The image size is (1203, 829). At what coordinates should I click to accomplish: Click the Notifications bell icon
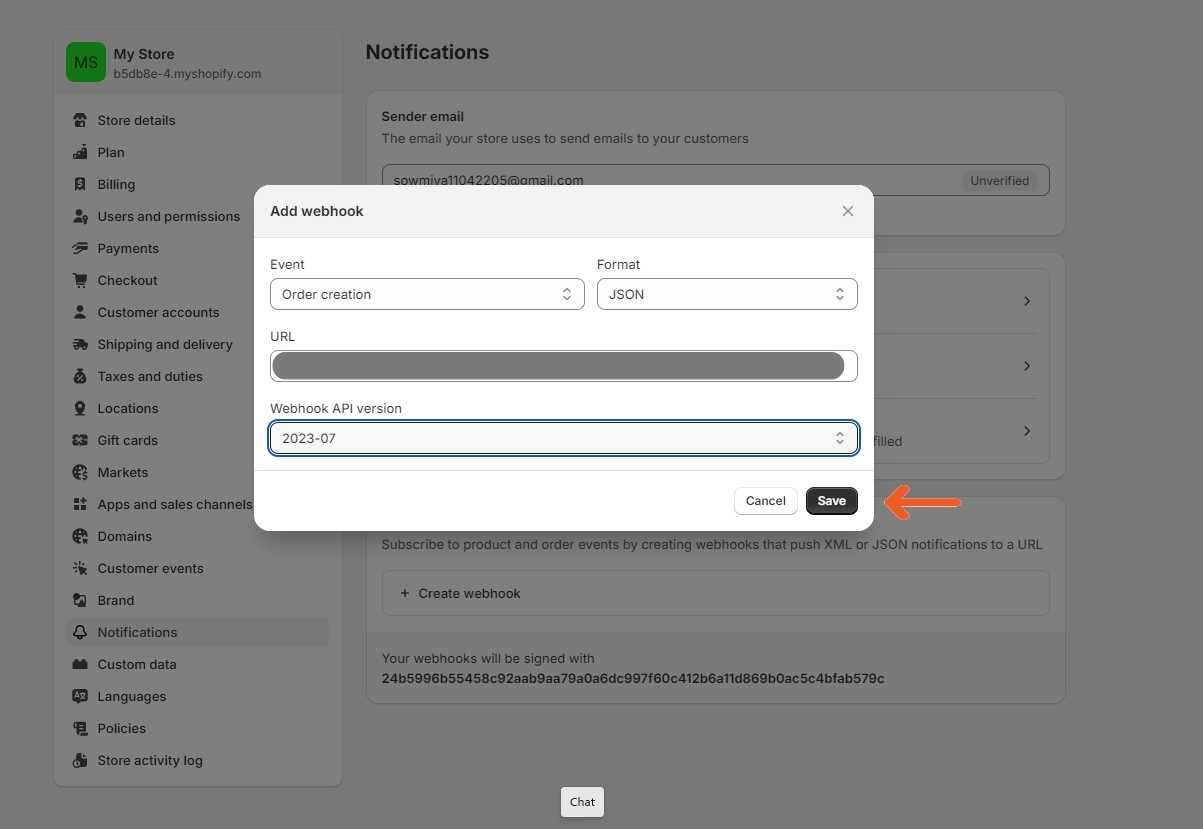[x=80, y=632]
